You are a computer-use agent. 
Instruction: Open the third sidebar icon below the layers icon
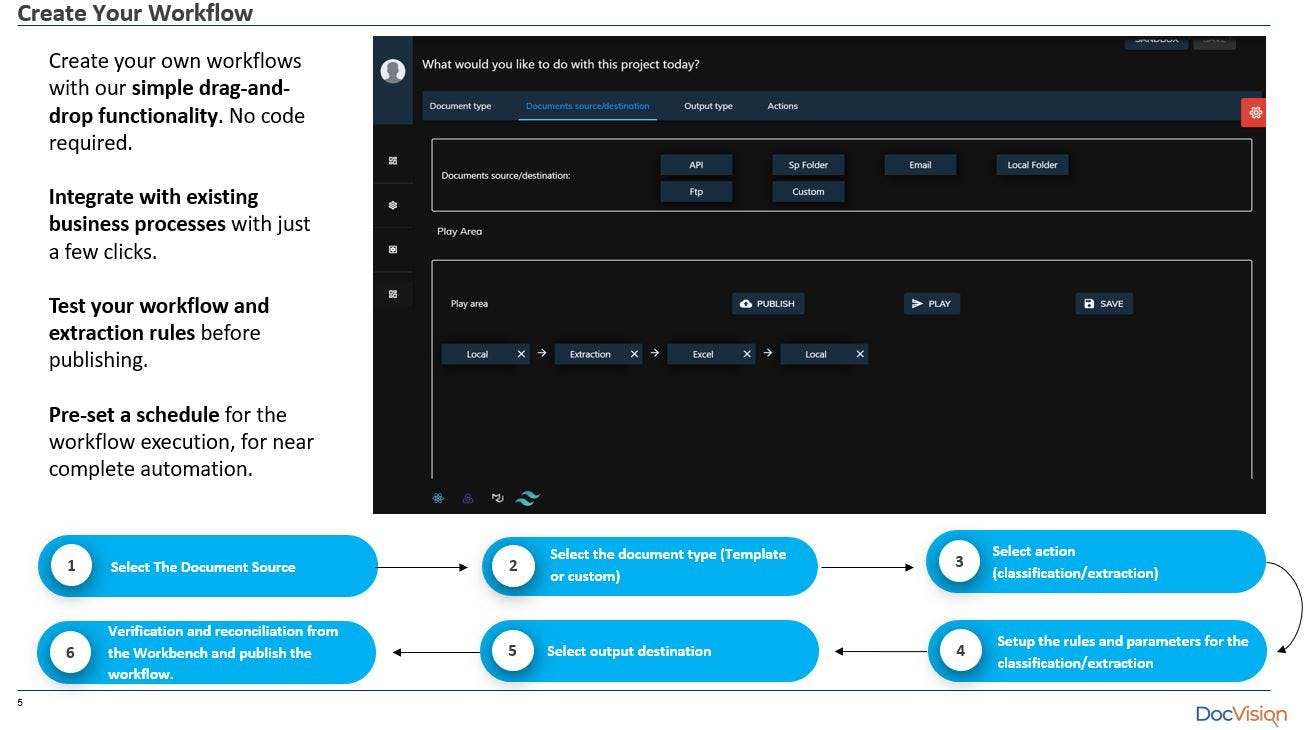click(x=393, y=248)
